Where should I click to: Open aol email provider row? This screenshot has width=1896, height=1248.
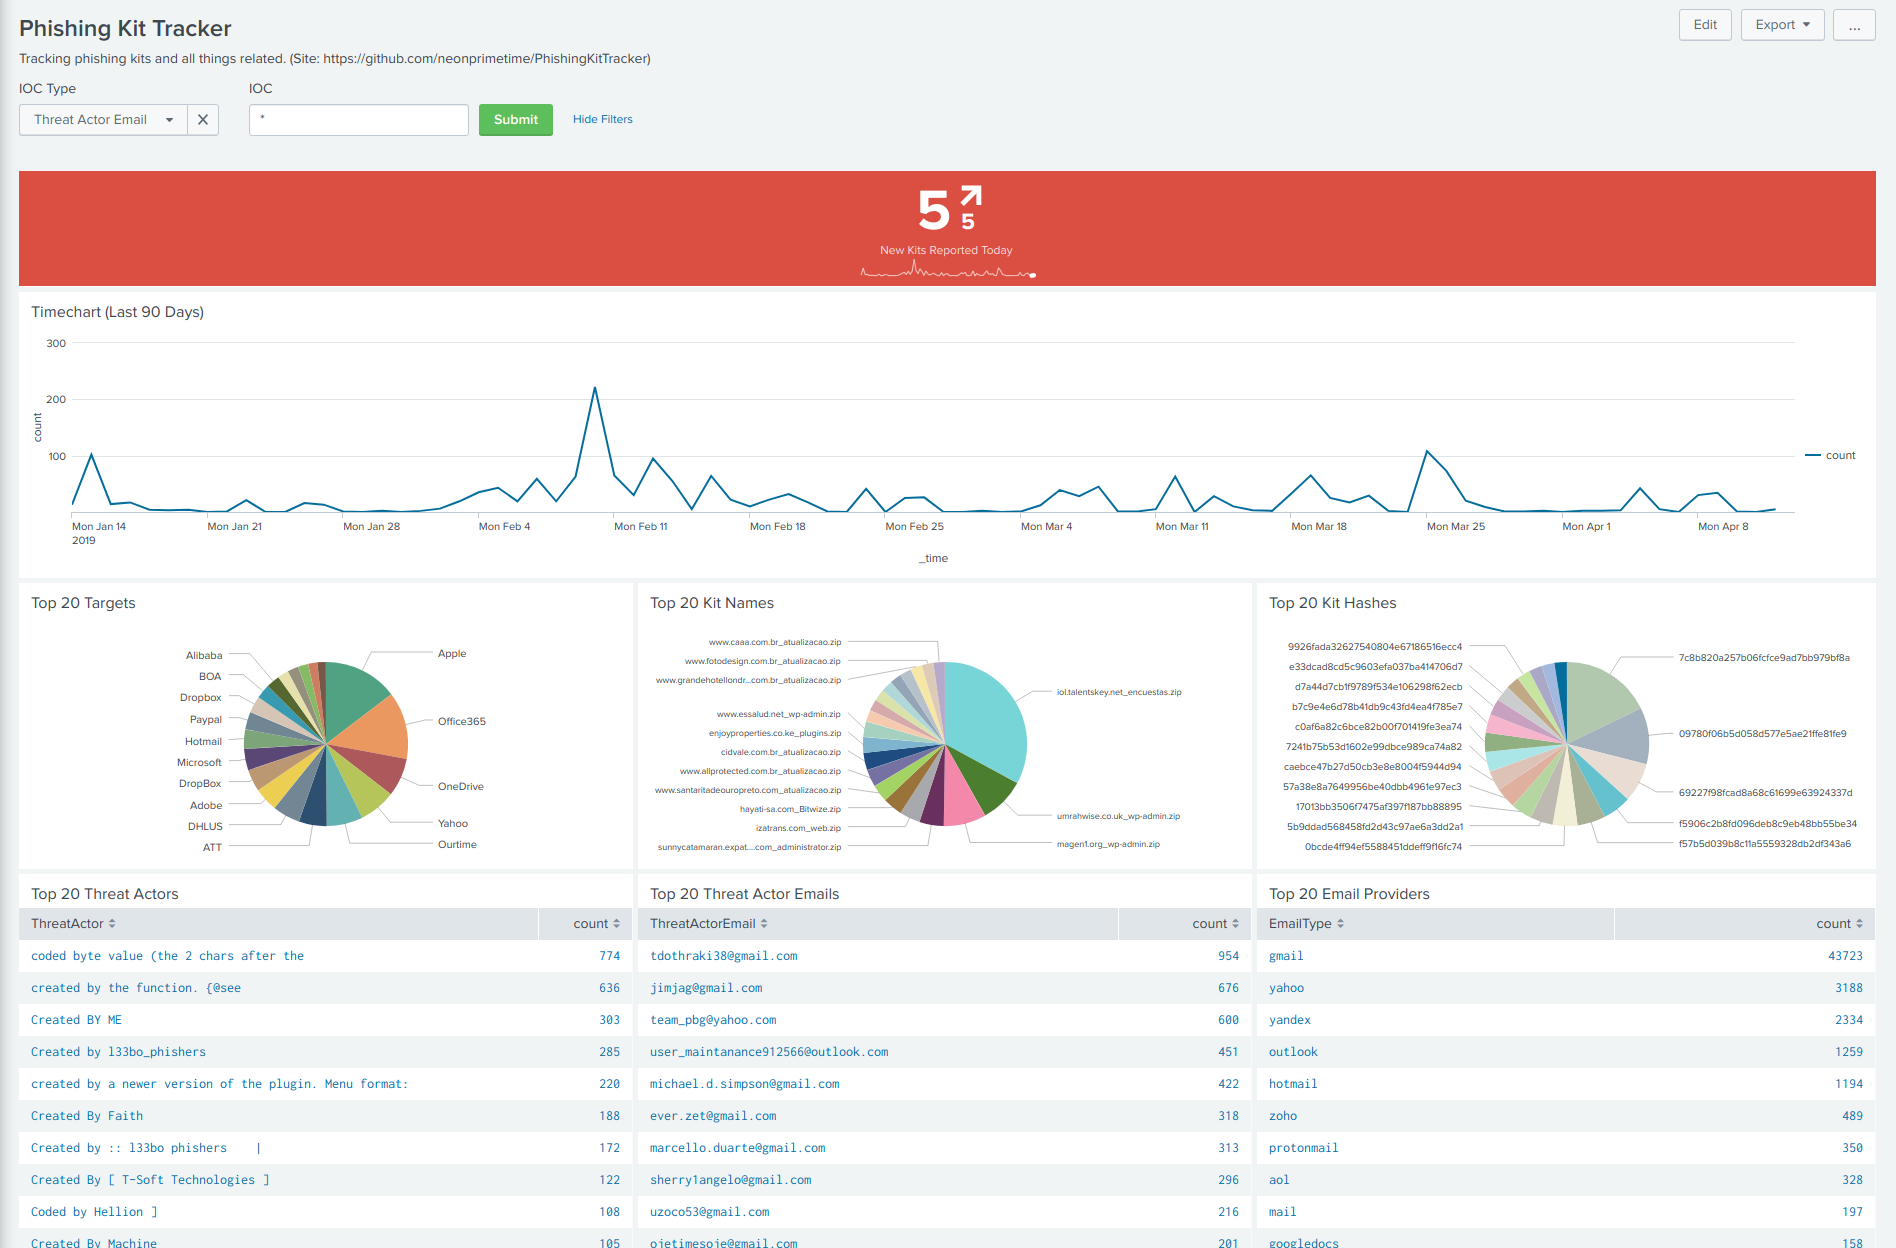tap(1566, 1180)
